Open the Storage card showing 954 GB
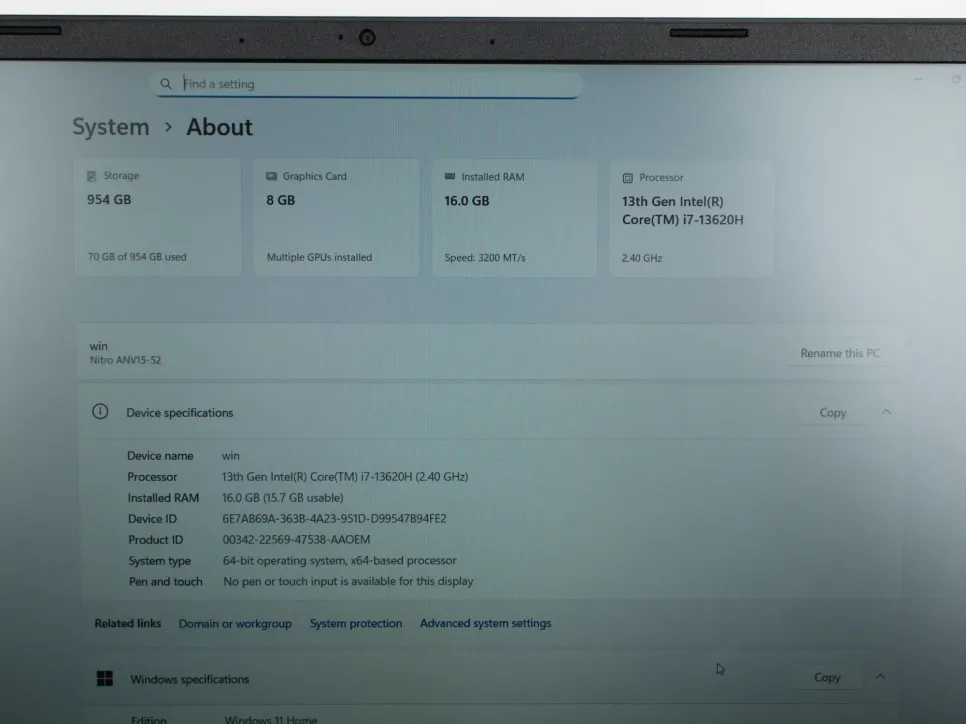 click(x=157, y=216)
